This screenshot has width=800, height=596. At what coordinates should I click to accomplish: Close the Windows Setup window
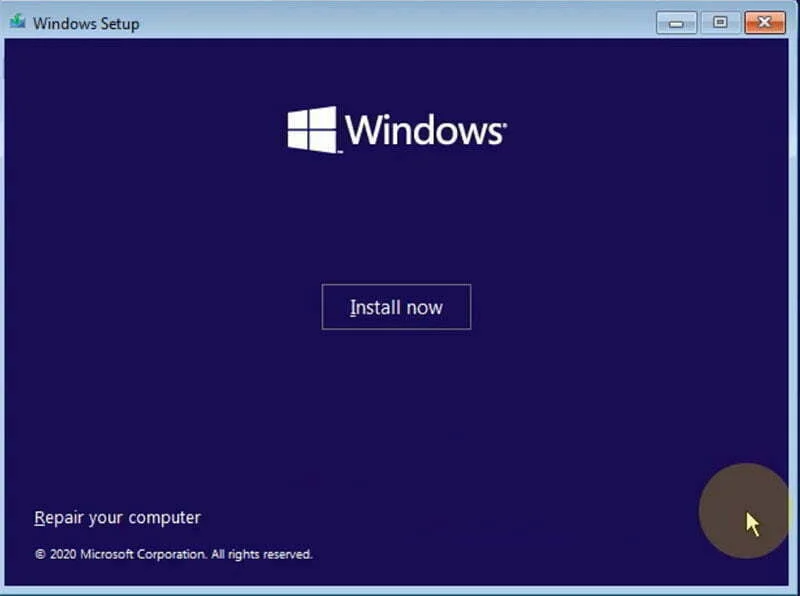tap(765, 22)
